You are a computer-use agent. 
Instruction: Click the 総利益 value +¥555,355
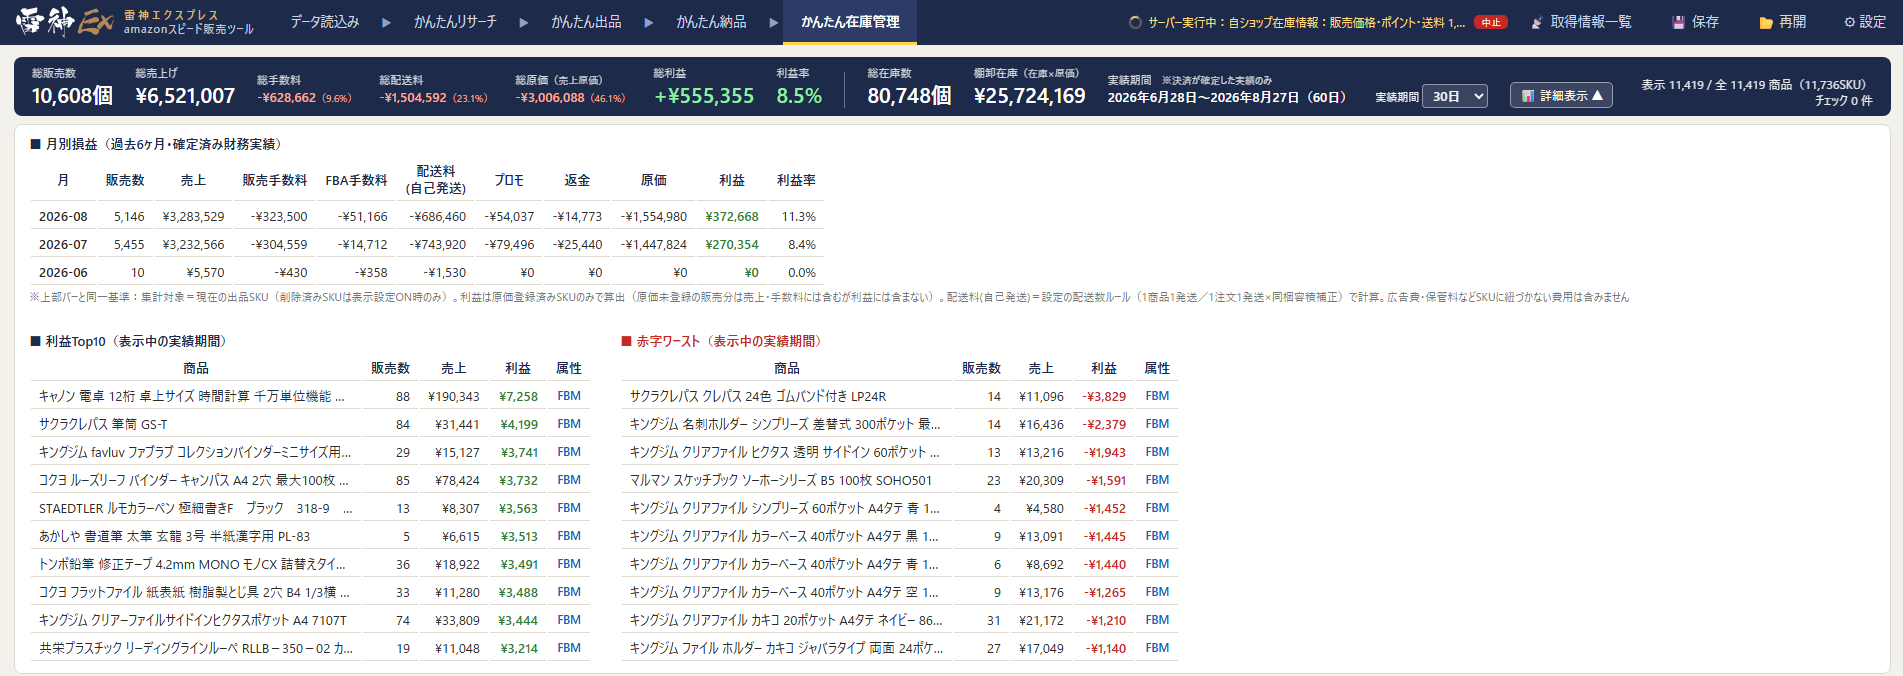pos(704,96)
